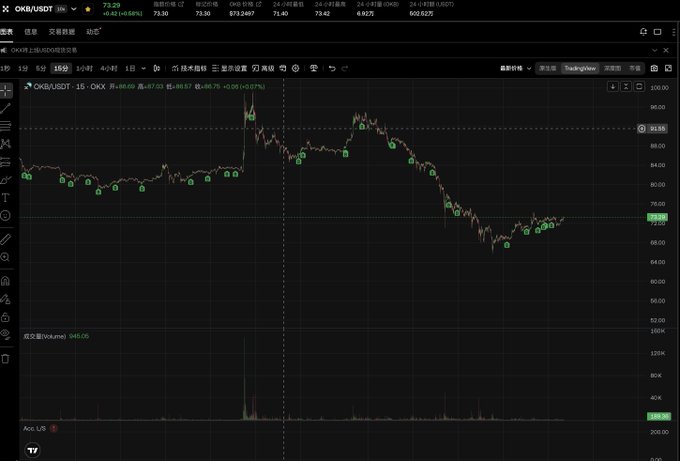Delete drawings with the trash icon
This screenshot has width=680, height=461.
pyautogui.click(x=6, y=359)
